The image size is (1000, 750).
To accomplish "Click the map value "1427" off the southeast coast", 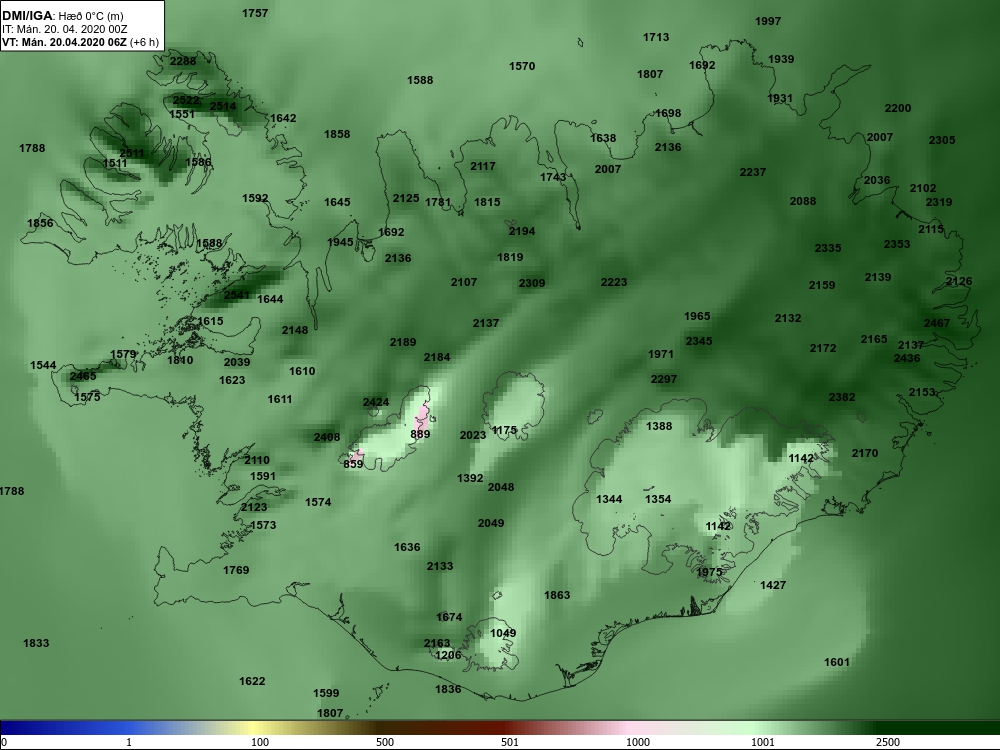I will (x=773, y=585).
